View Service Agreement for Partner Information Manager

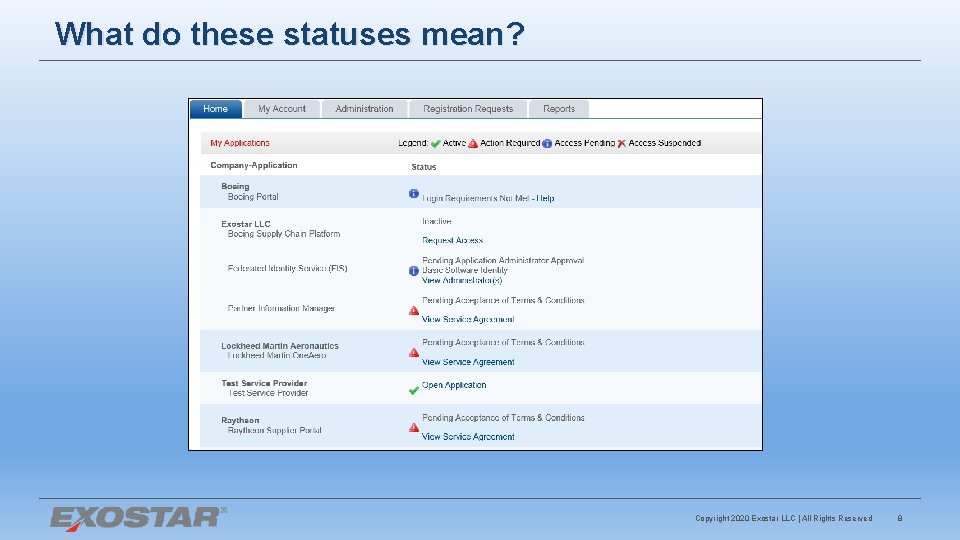pos(468,320)
